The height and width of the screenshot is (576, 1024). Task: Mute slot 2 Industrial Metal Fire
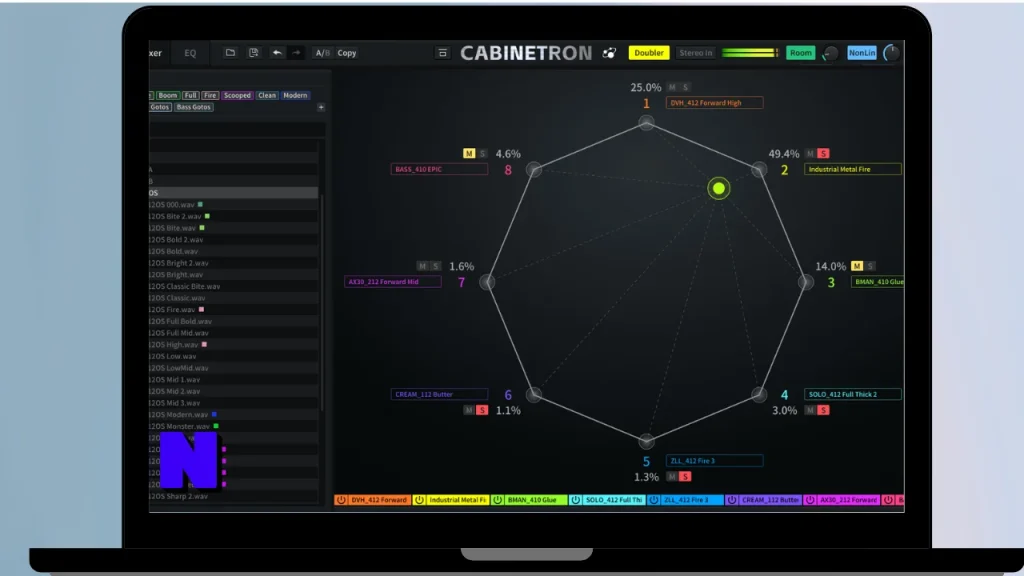pos(810,153)
